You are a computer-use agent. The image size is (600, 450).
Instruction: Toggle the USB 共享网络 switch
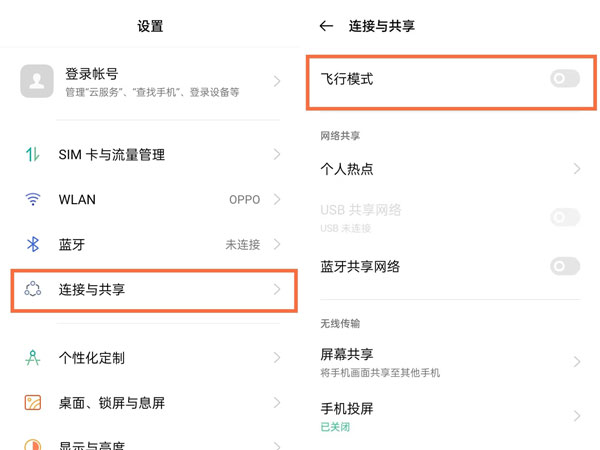[564, 217]
